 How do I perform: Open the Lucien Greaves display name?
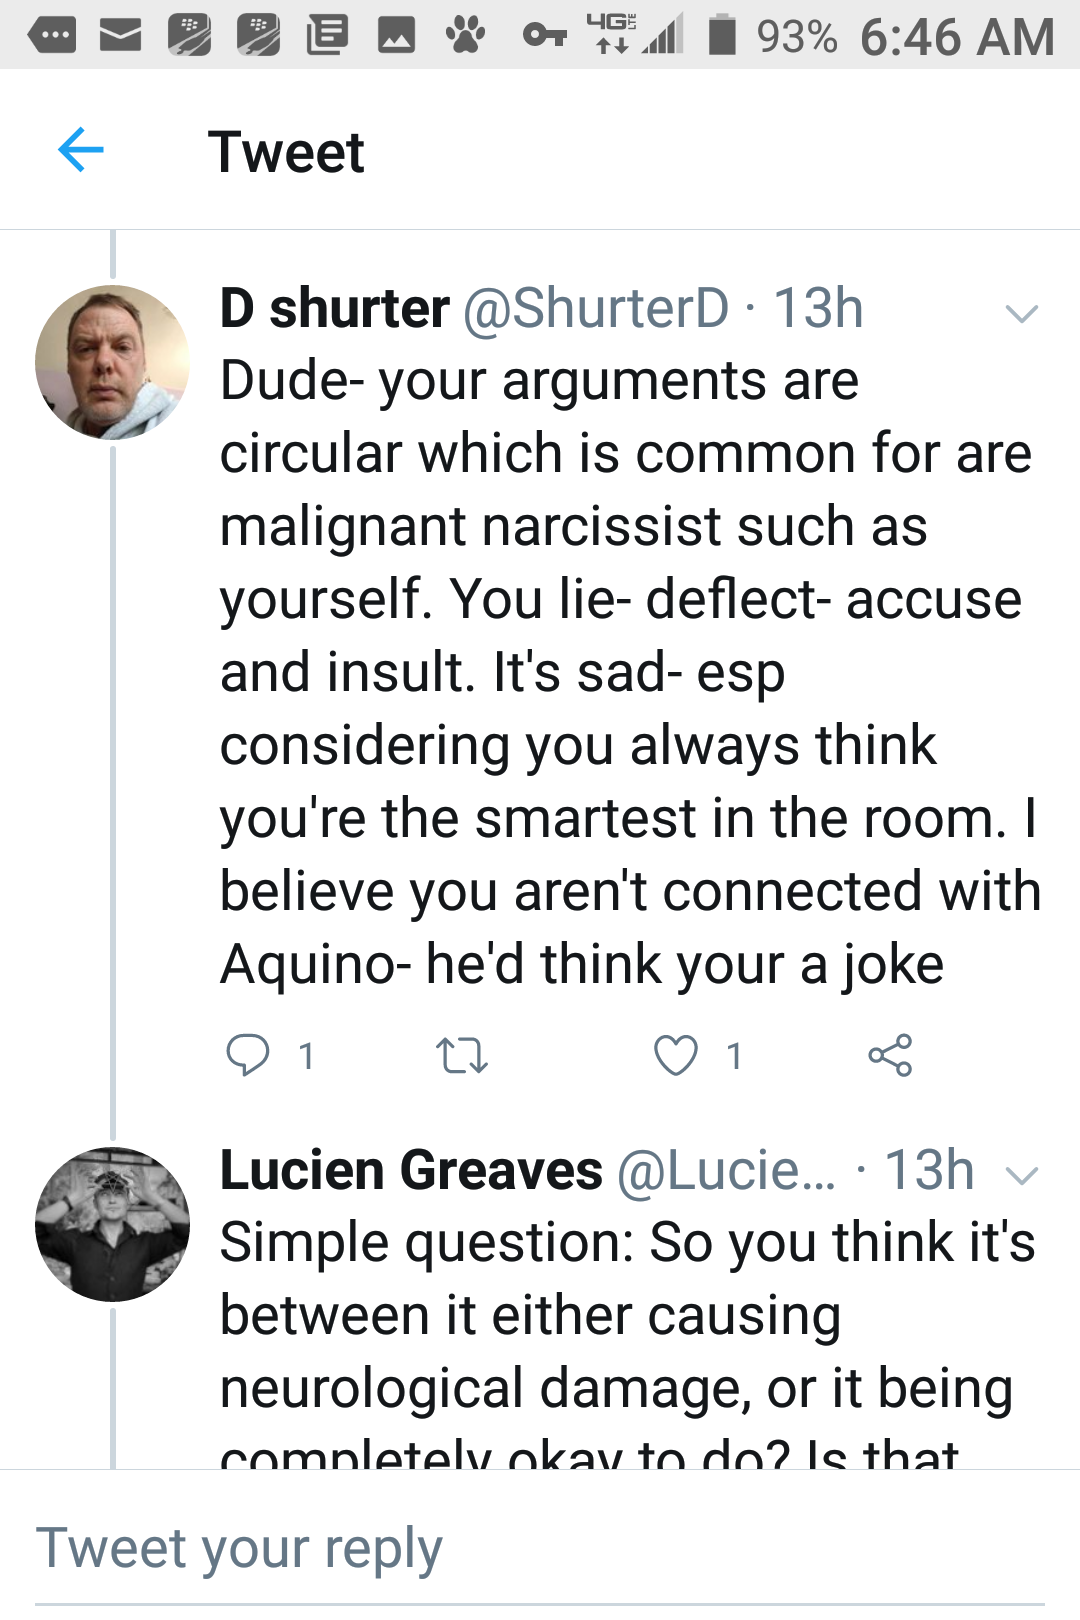(411, 1170)
